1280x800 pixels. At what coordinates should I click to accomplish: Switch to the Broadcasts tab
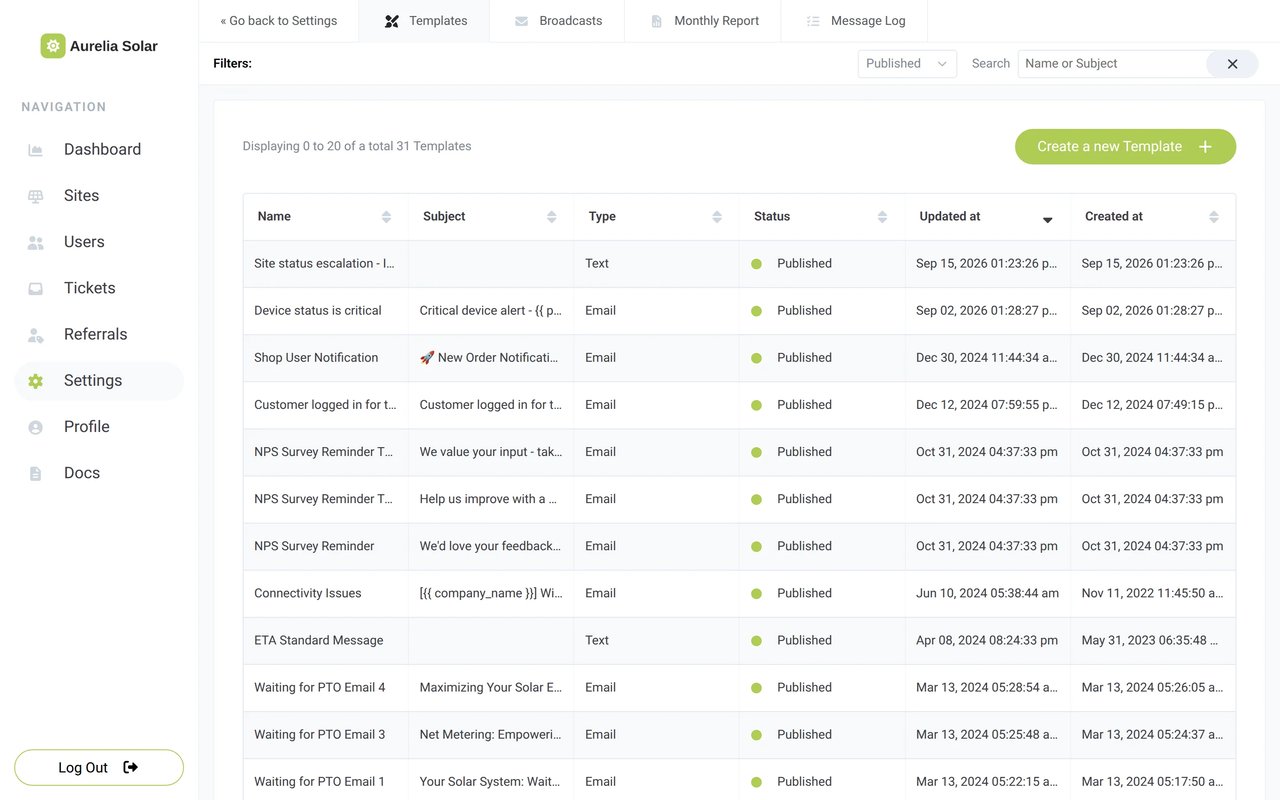point(557,21)
